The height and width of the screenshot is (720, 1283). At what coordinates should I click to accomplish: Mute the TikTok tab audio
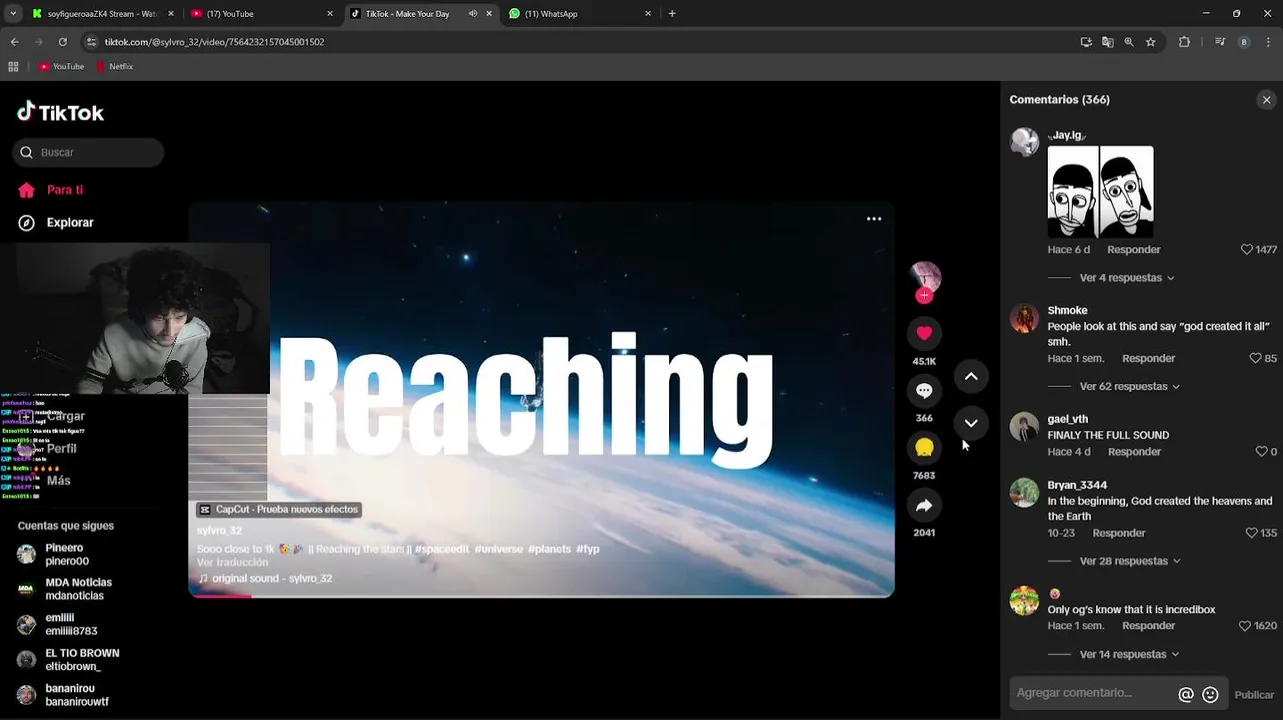(x=473, y=14)
